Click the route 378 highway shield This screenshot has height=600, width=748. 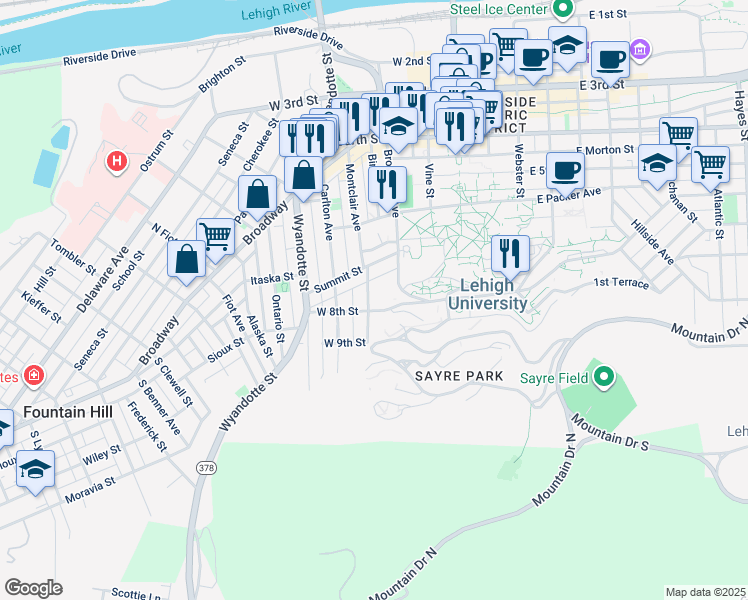point(206,468)
